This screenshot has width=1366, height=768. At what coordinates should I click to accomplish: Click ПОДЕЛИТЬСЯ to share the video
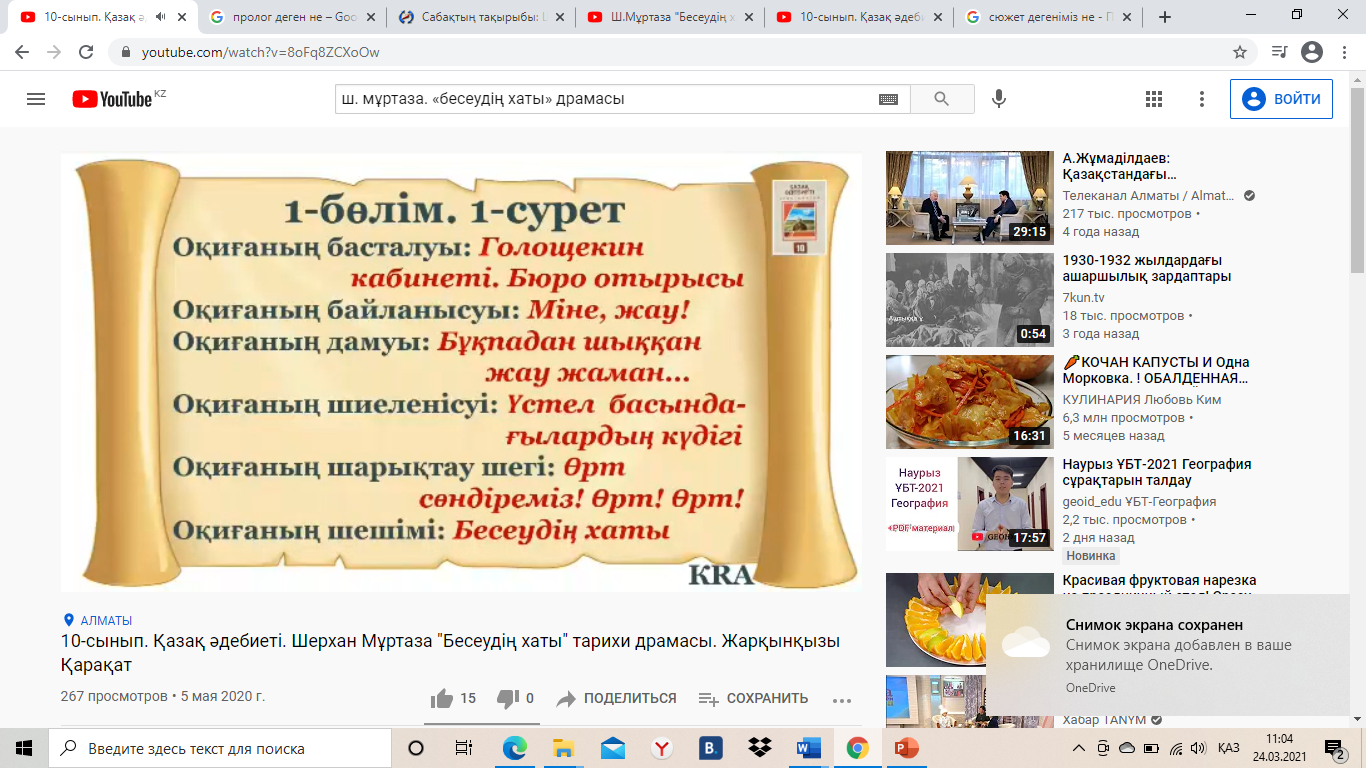click(616, 699)
